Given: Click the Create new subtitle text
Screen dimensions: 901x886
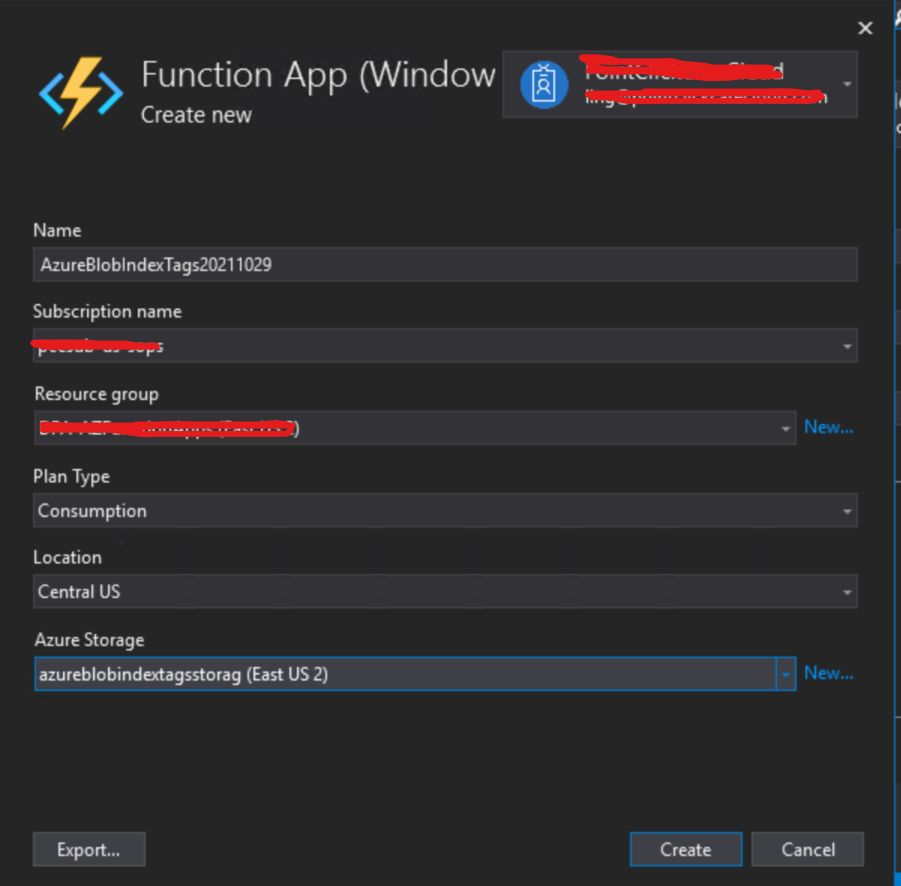Looking at the screenshot, I should coord(196,115).
